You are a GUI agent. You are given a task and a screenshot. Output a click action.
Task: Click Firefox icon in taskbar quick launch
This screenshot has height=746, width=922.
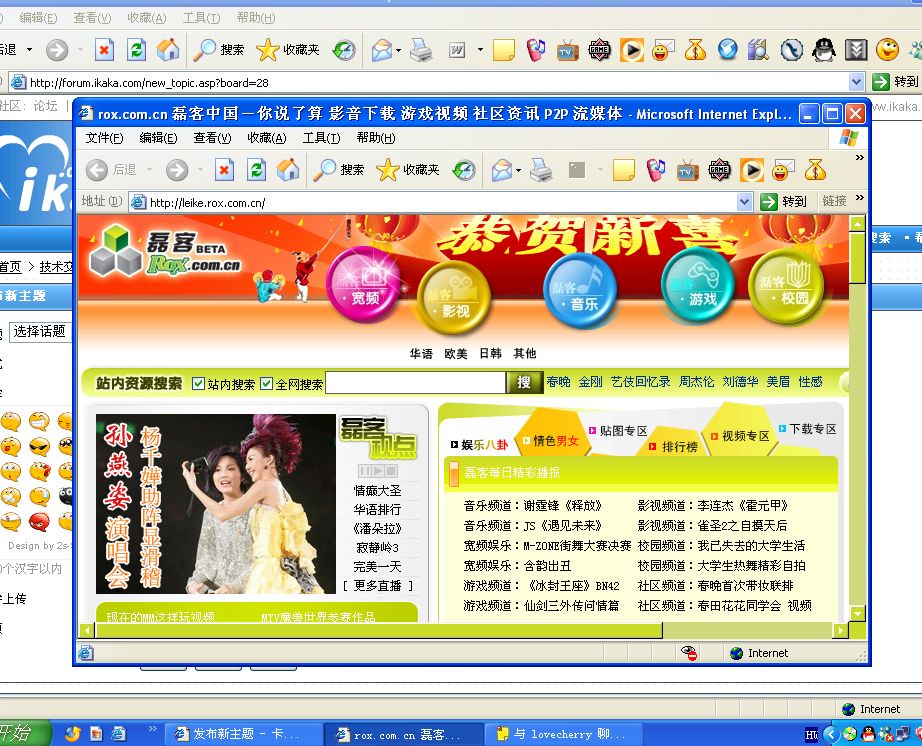73,734
